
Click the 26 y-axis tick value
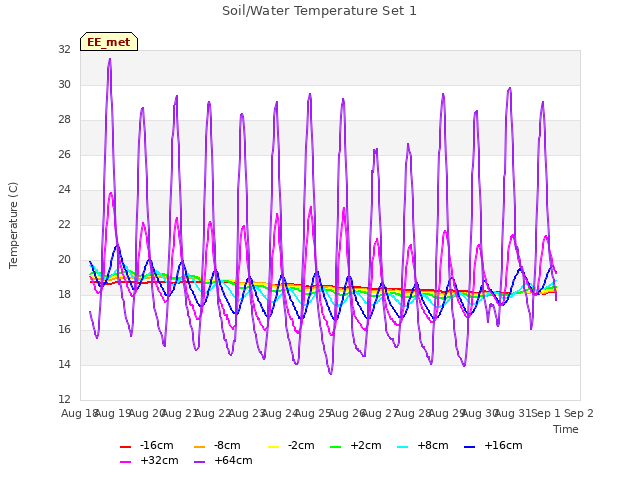[x=64, y=154]
